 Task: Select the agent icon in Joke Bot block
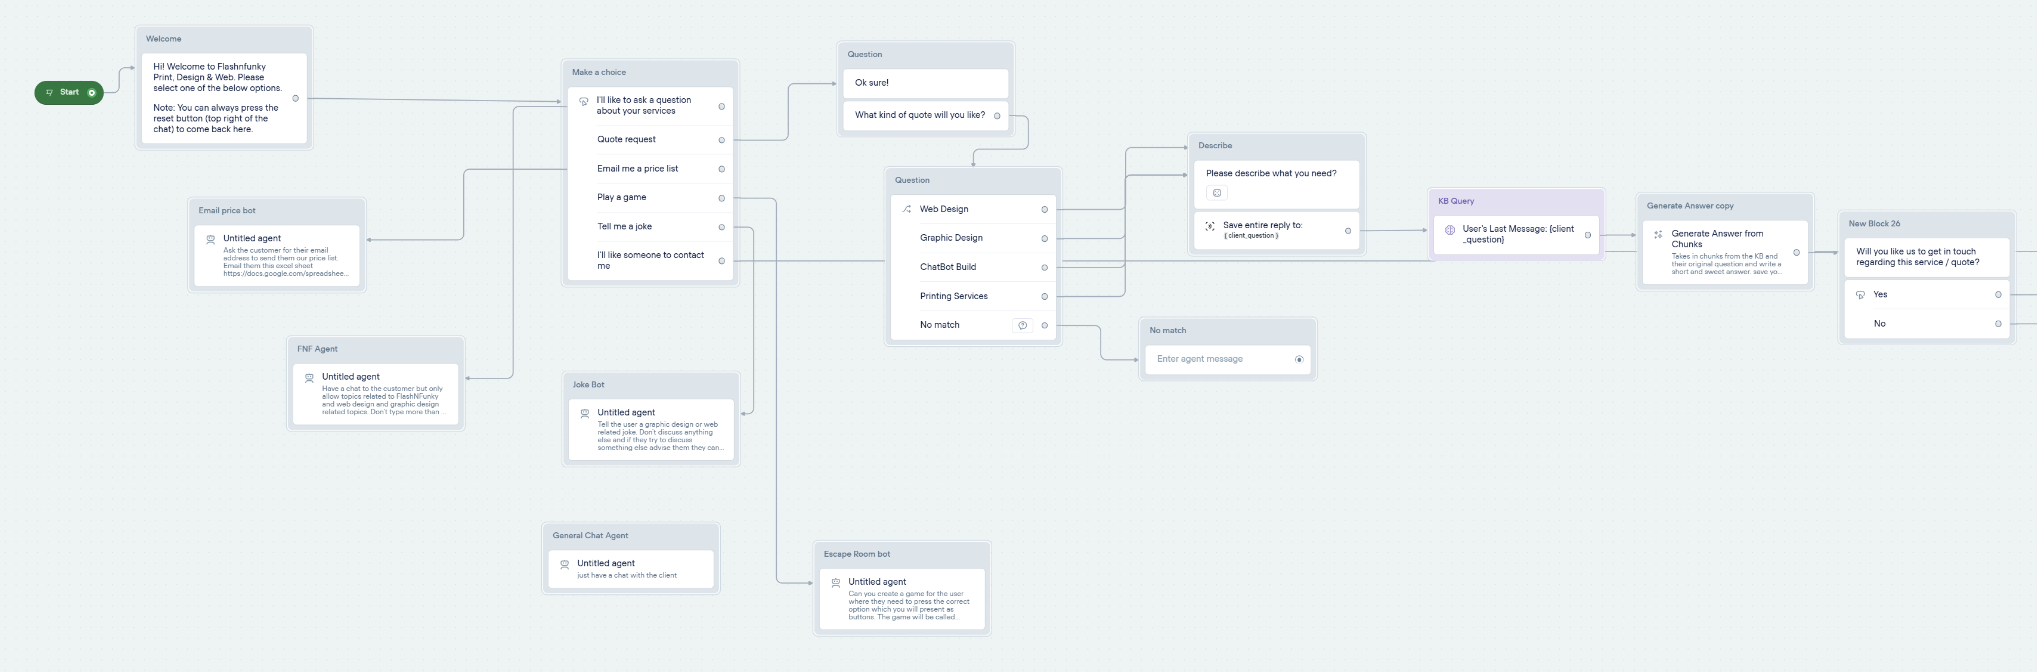585,413
